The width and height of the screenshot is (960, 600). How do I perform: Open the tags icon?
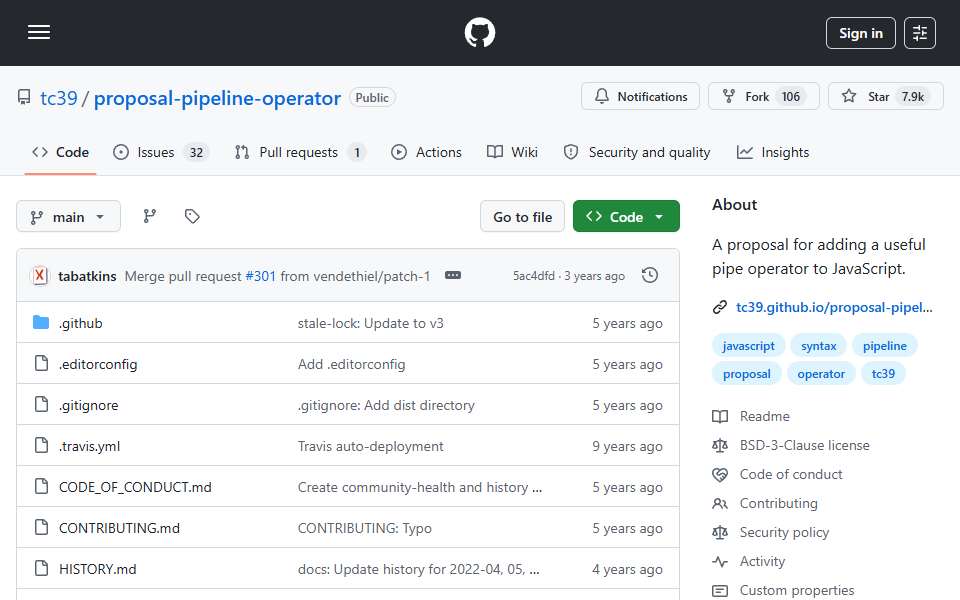(x=192, y=216)
